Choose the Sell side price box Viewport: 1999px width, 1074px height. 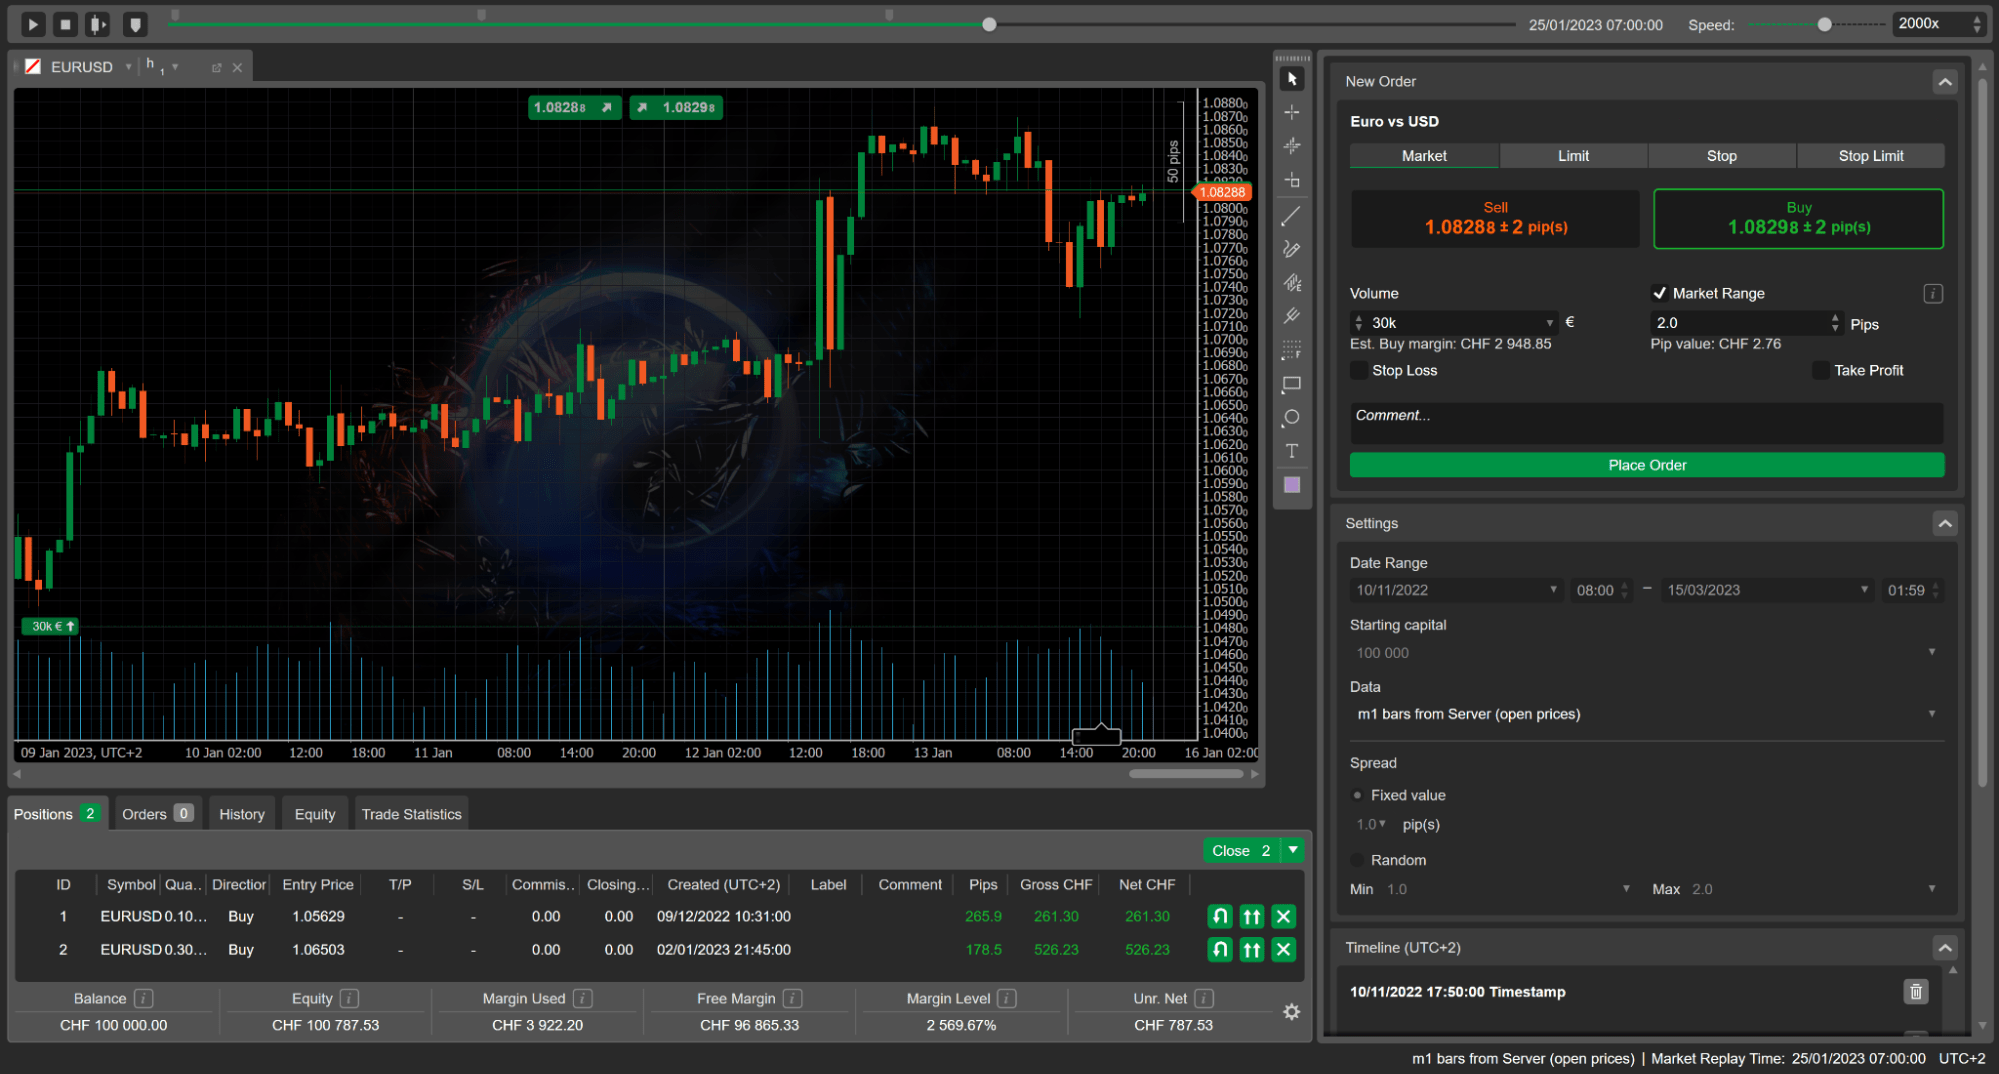click(x=1495, y=218)
